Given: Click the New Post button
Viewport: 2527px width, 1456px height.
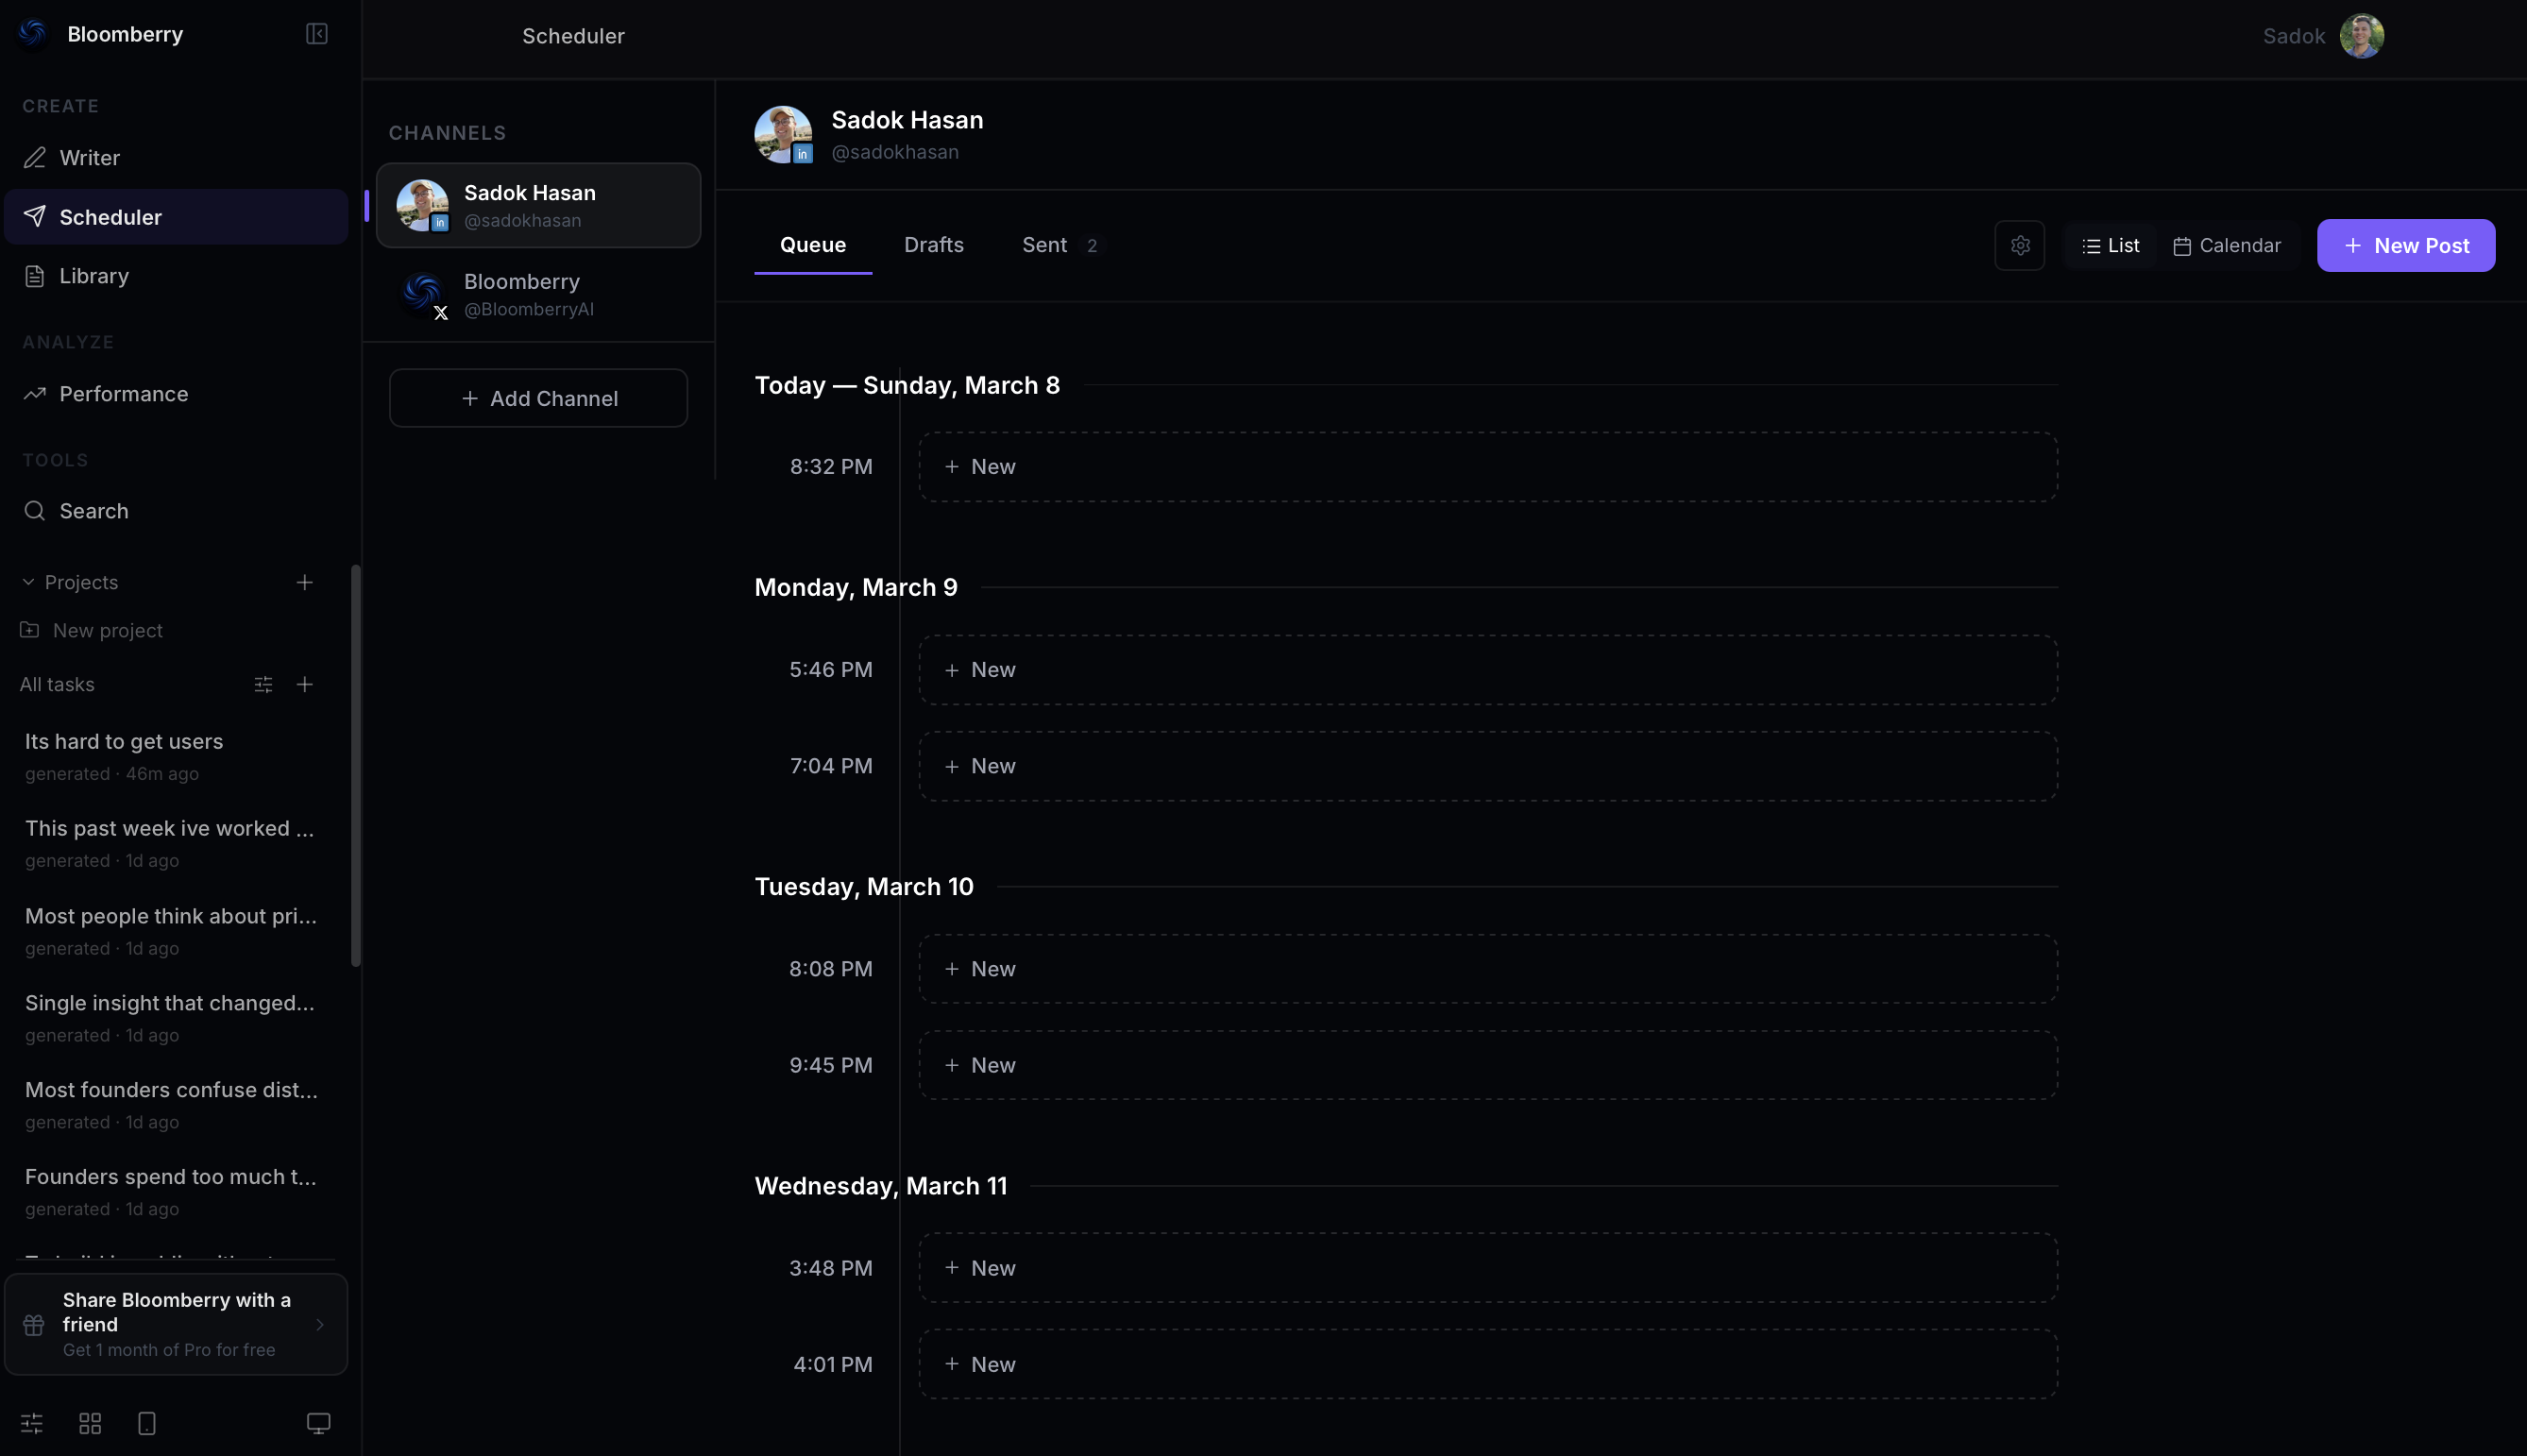Looking at the screenshot, I should coord(2406,245).
